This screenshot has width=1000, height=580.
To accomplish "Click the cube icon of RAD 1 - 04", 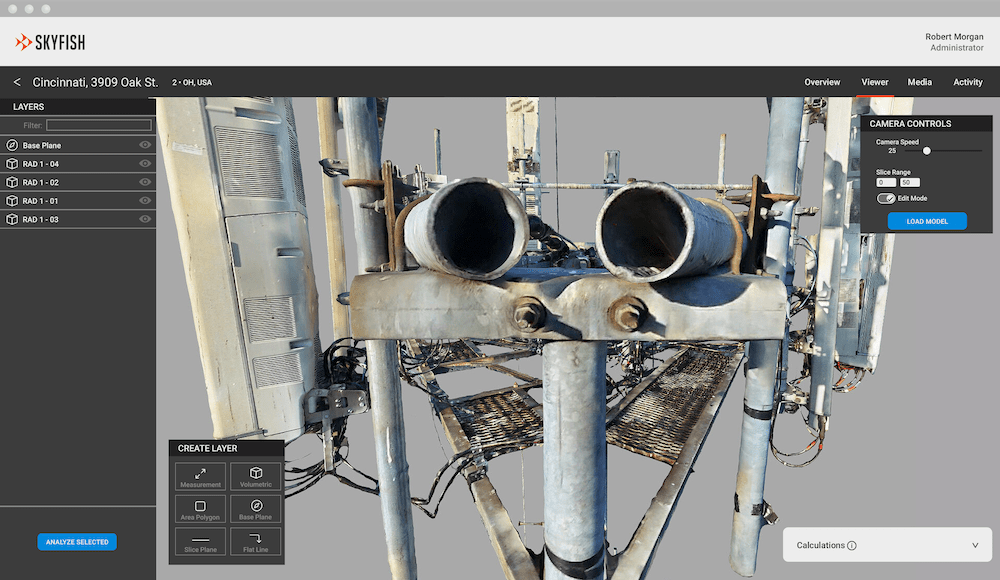I will click(12, 163).
